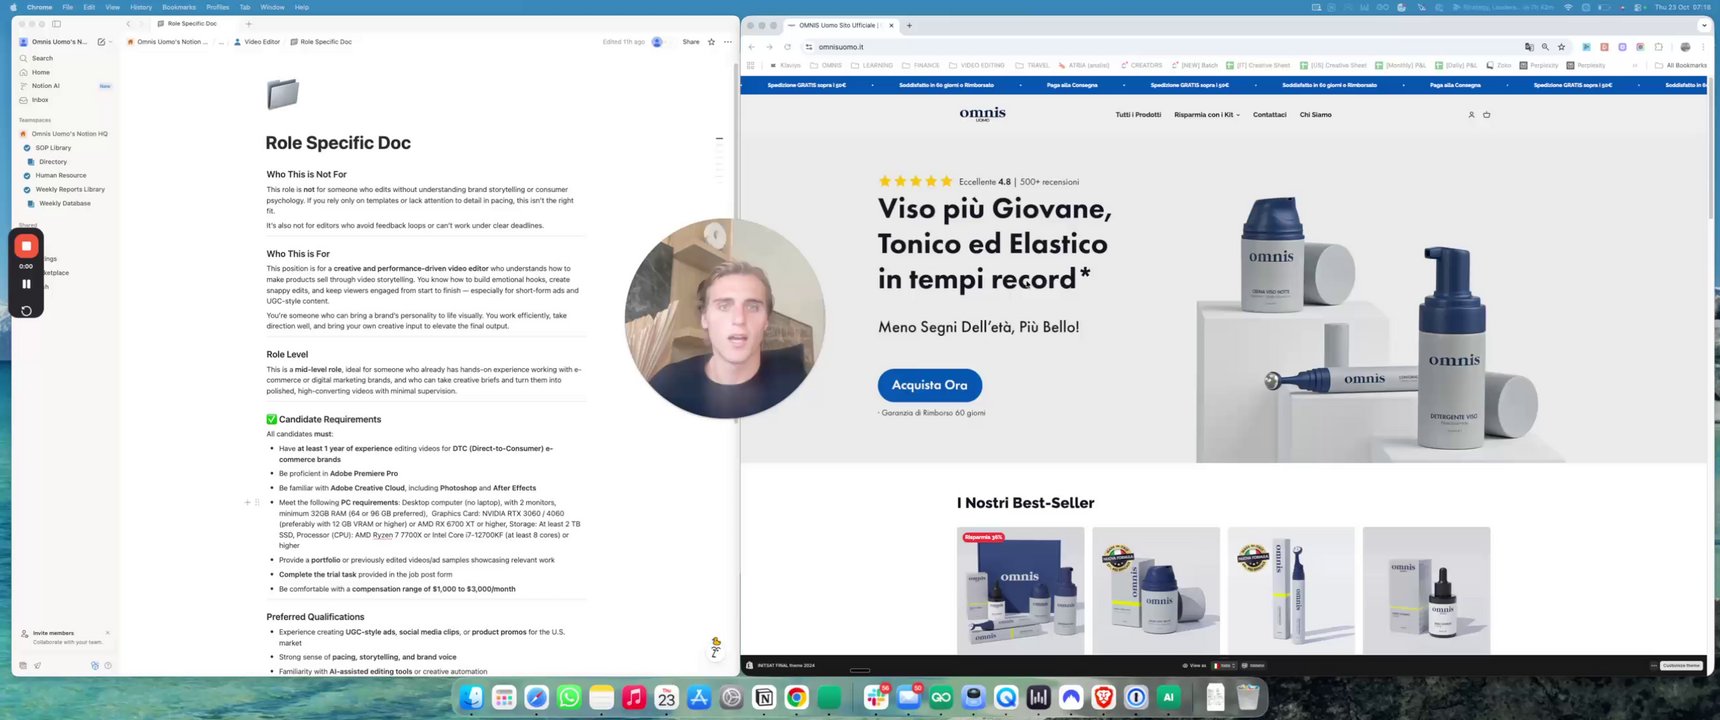Screen dimensions: 1720x720
Task: Open Notion app in the Dock
Action: [764, 697]
